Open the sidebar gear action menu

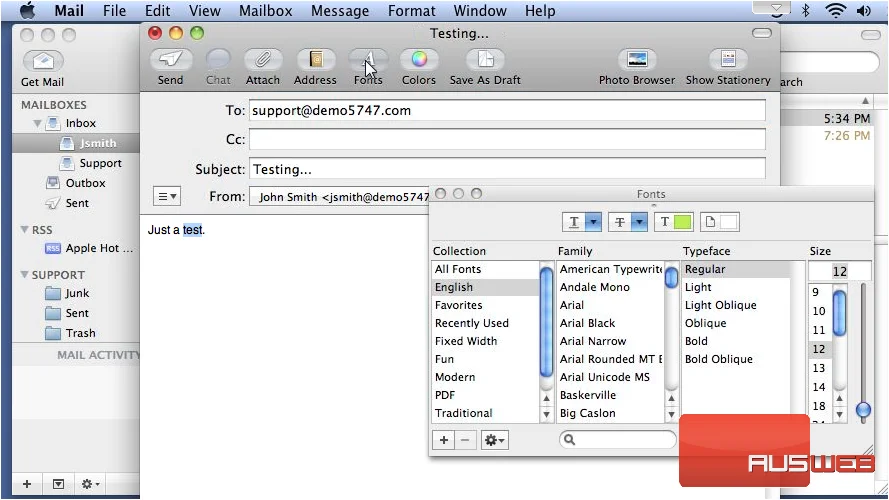coord(90,484)
